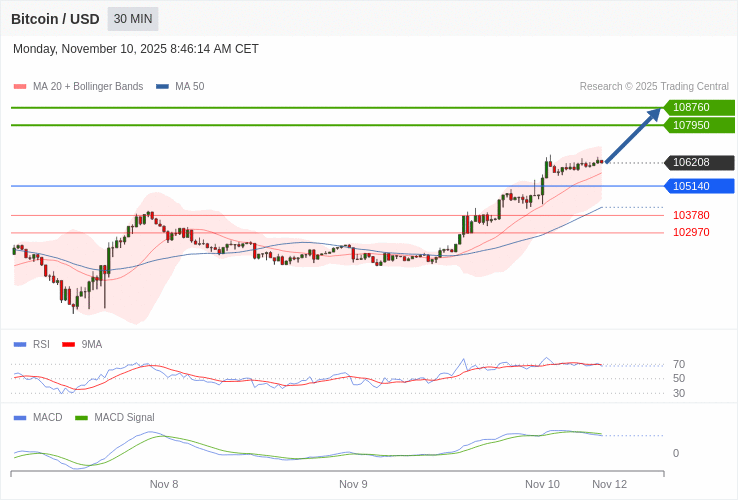The image size is (738, 500).
Task: Click the MA 20 + Bollinger Bands legend swatch
Action: tap(20, 87)
